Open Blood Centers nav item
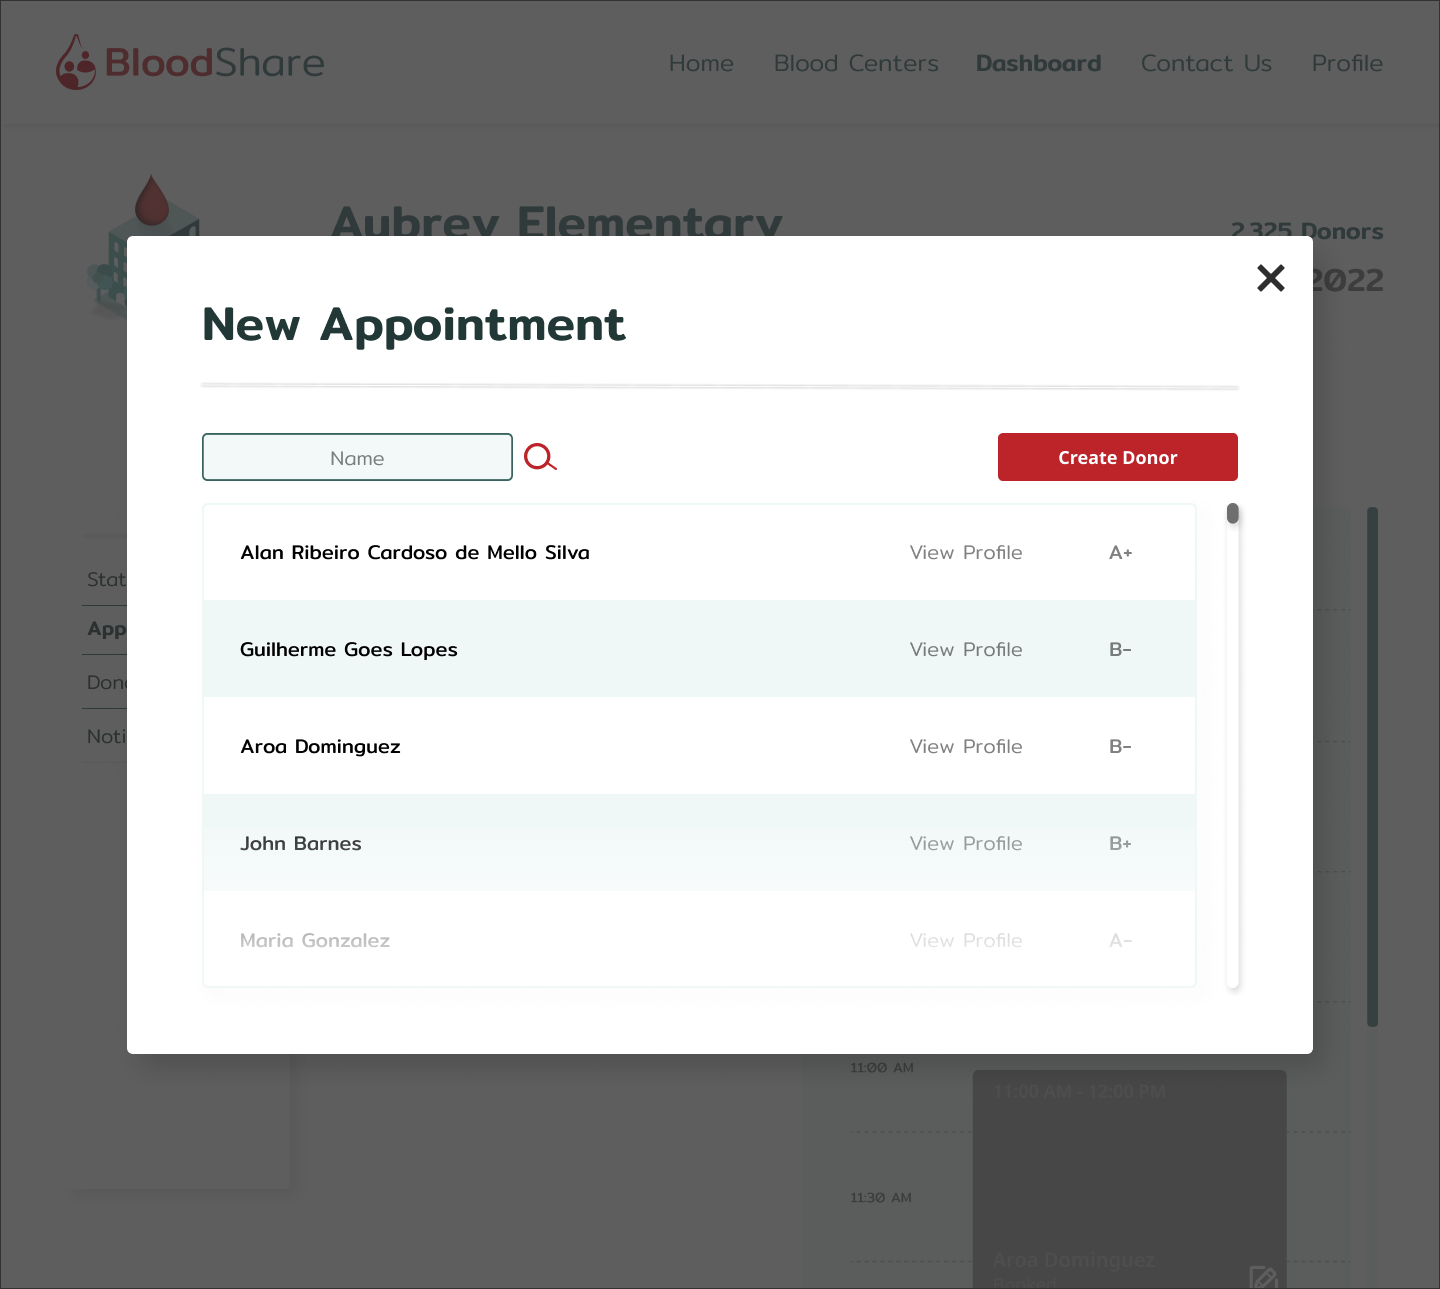1440x1289 pixels. (856, 63)
